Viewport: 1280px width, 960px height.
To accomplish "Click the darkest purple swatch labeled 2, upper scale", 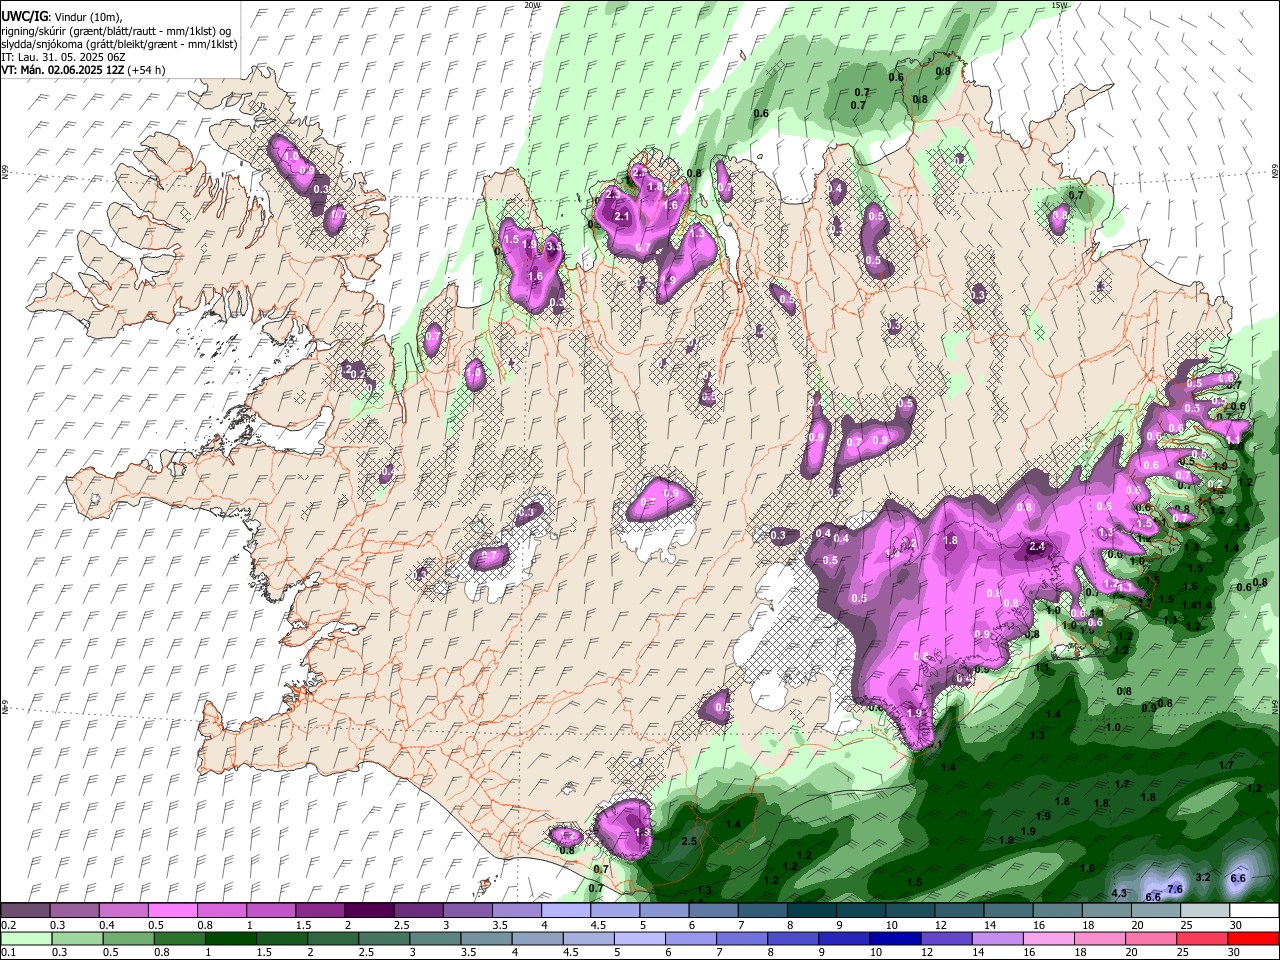I will (369, 911).
